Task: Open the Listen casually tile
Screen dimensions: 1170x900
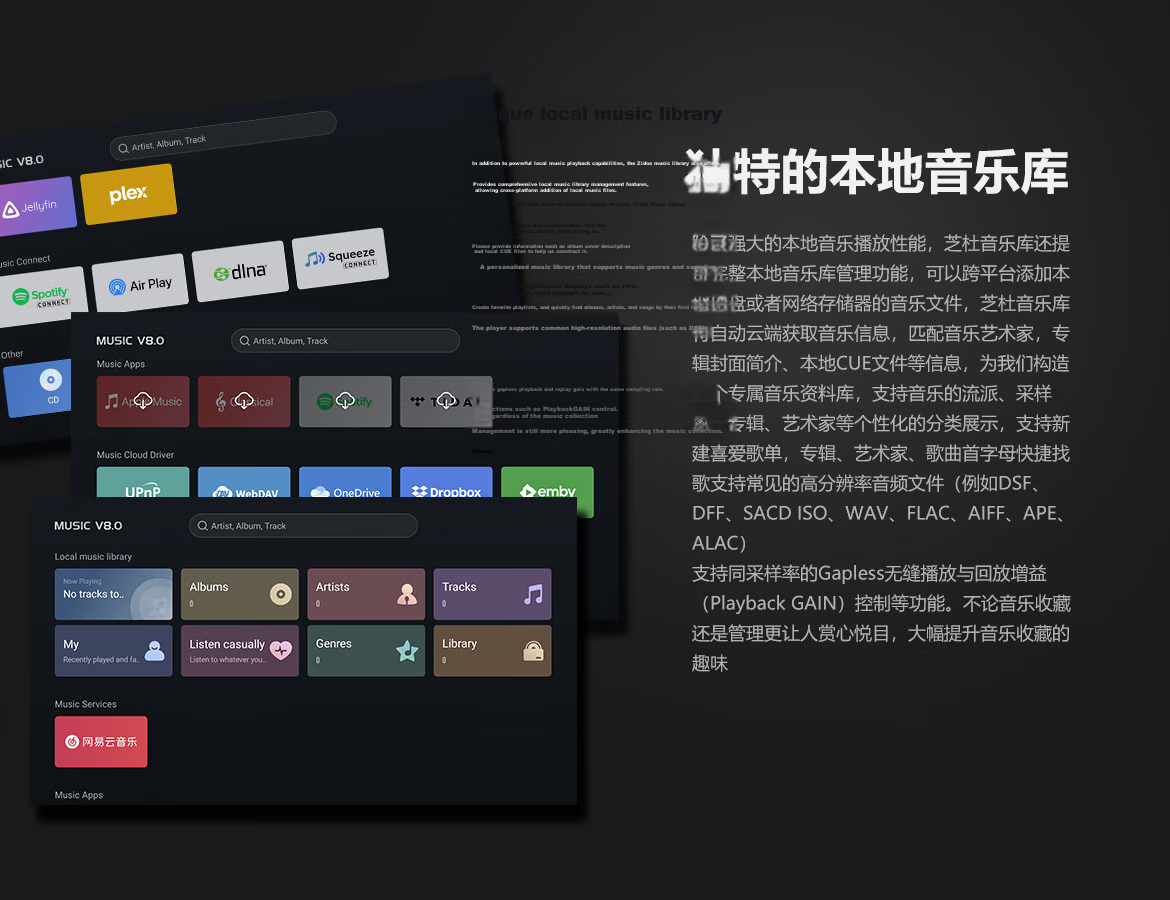Action: pyautogui.click(x=240, y=651)
